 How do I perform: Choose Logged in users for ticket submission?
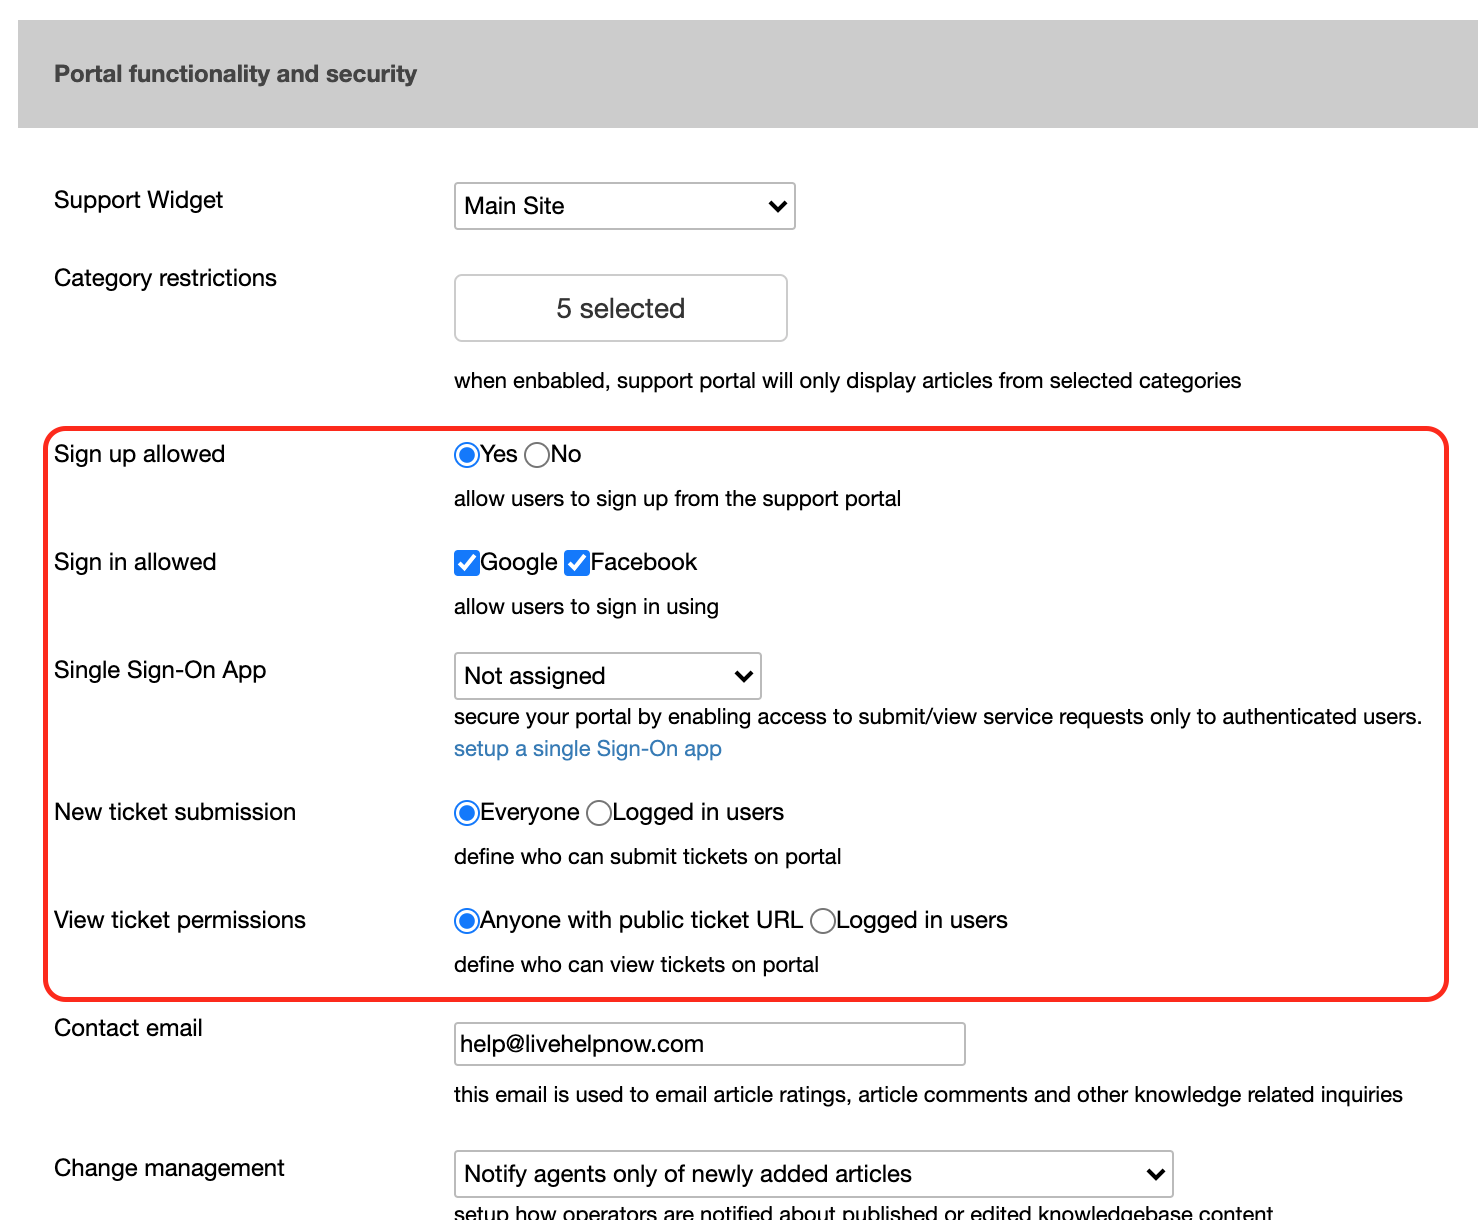point(599,813)
